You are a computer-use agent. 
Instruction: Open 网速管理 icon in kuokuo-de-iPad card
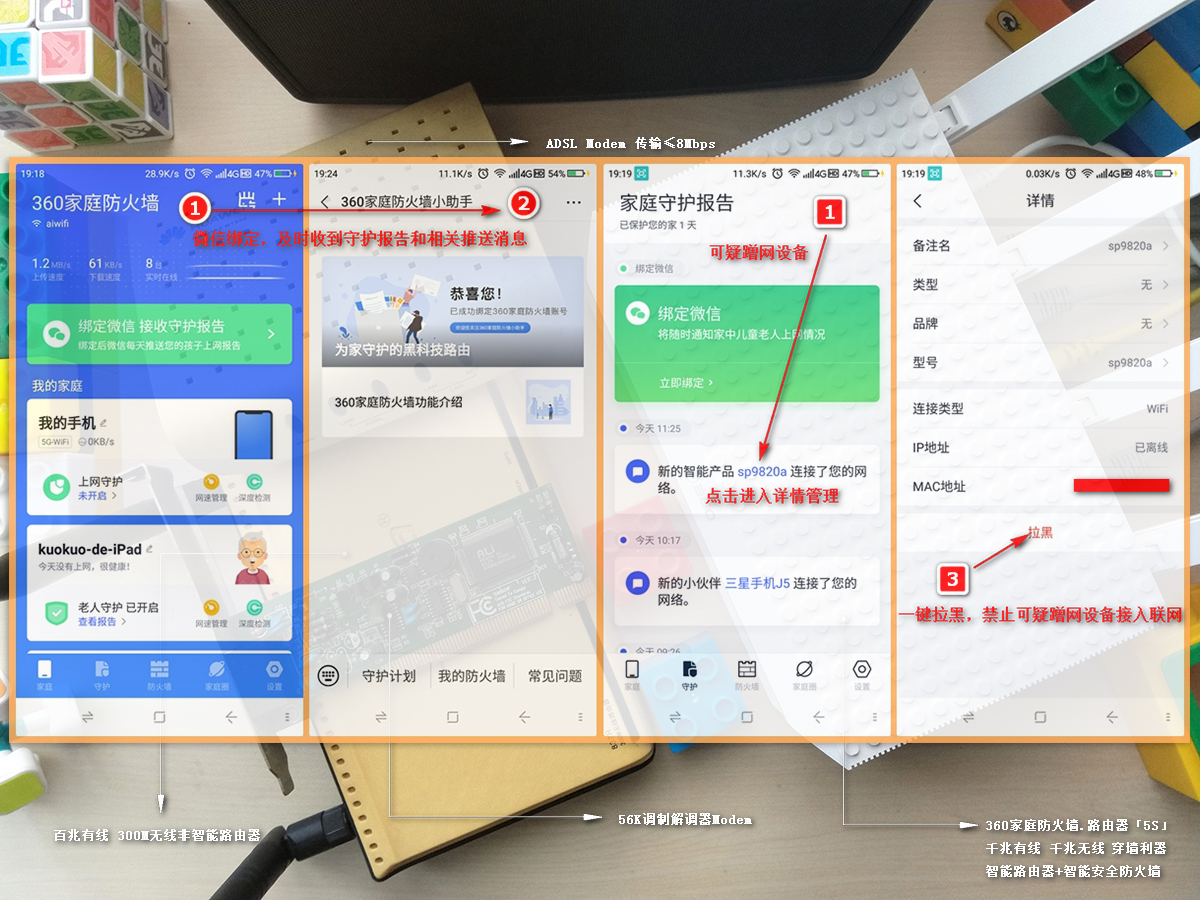[211, 613]
